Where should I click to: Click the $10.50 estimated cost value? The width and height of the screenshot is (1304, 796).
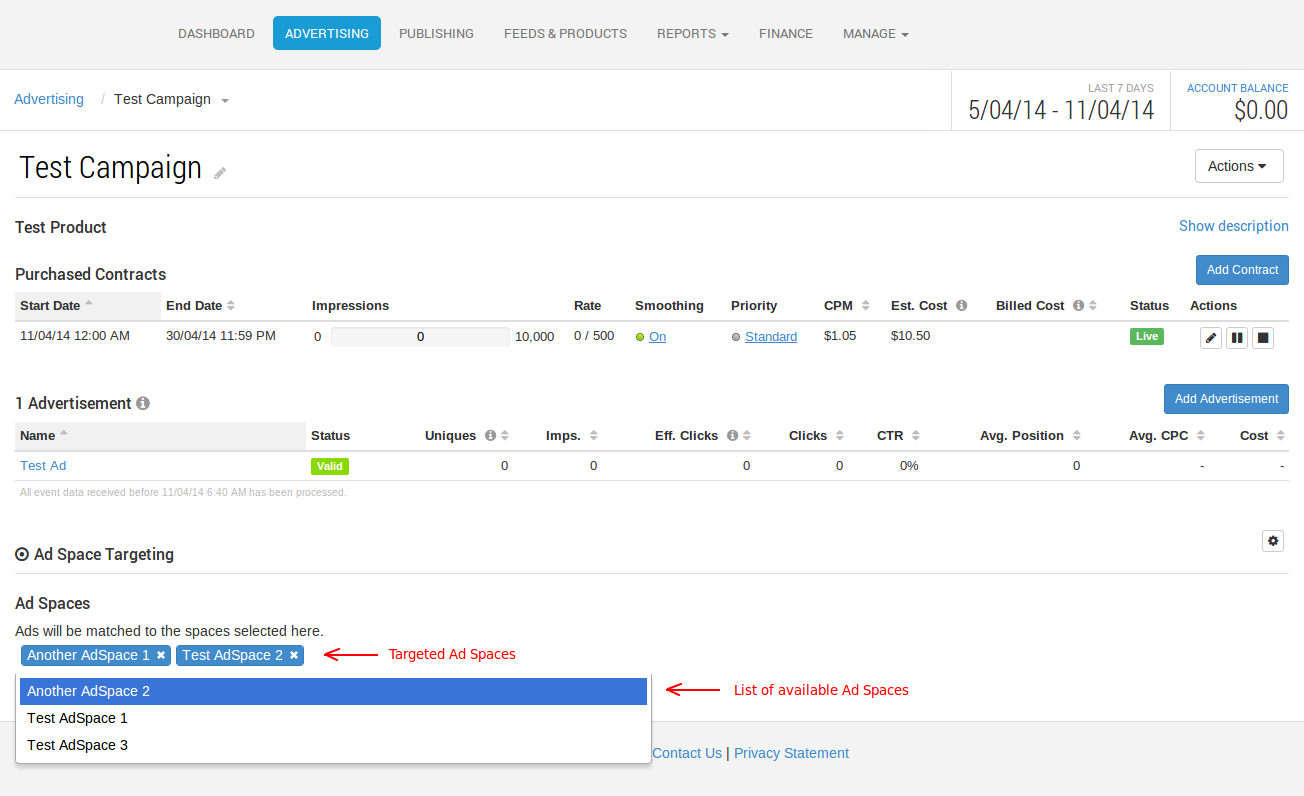click(x=911, y=336)
